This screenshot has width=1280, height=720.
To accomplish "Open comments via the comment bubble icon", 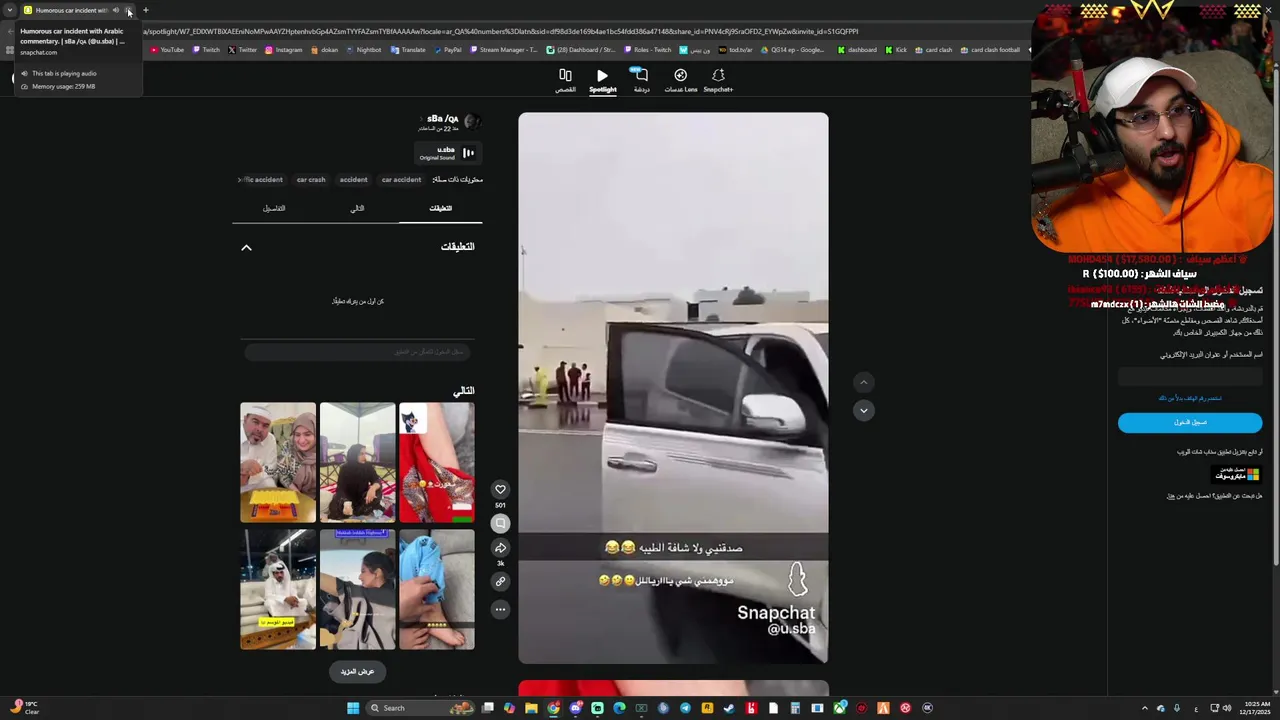I will [x=500, y=523].
